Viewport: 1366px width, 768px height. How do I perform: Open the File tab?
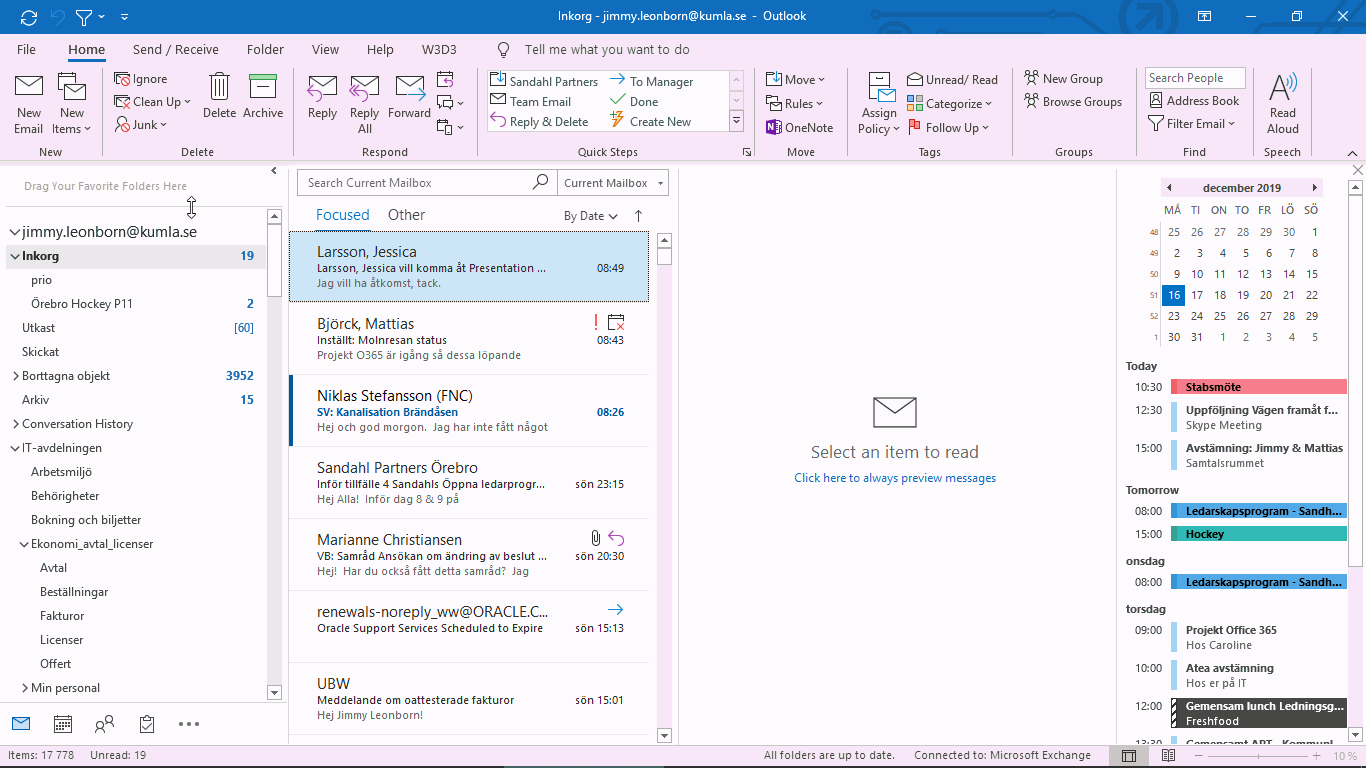[x=26, y=49]
